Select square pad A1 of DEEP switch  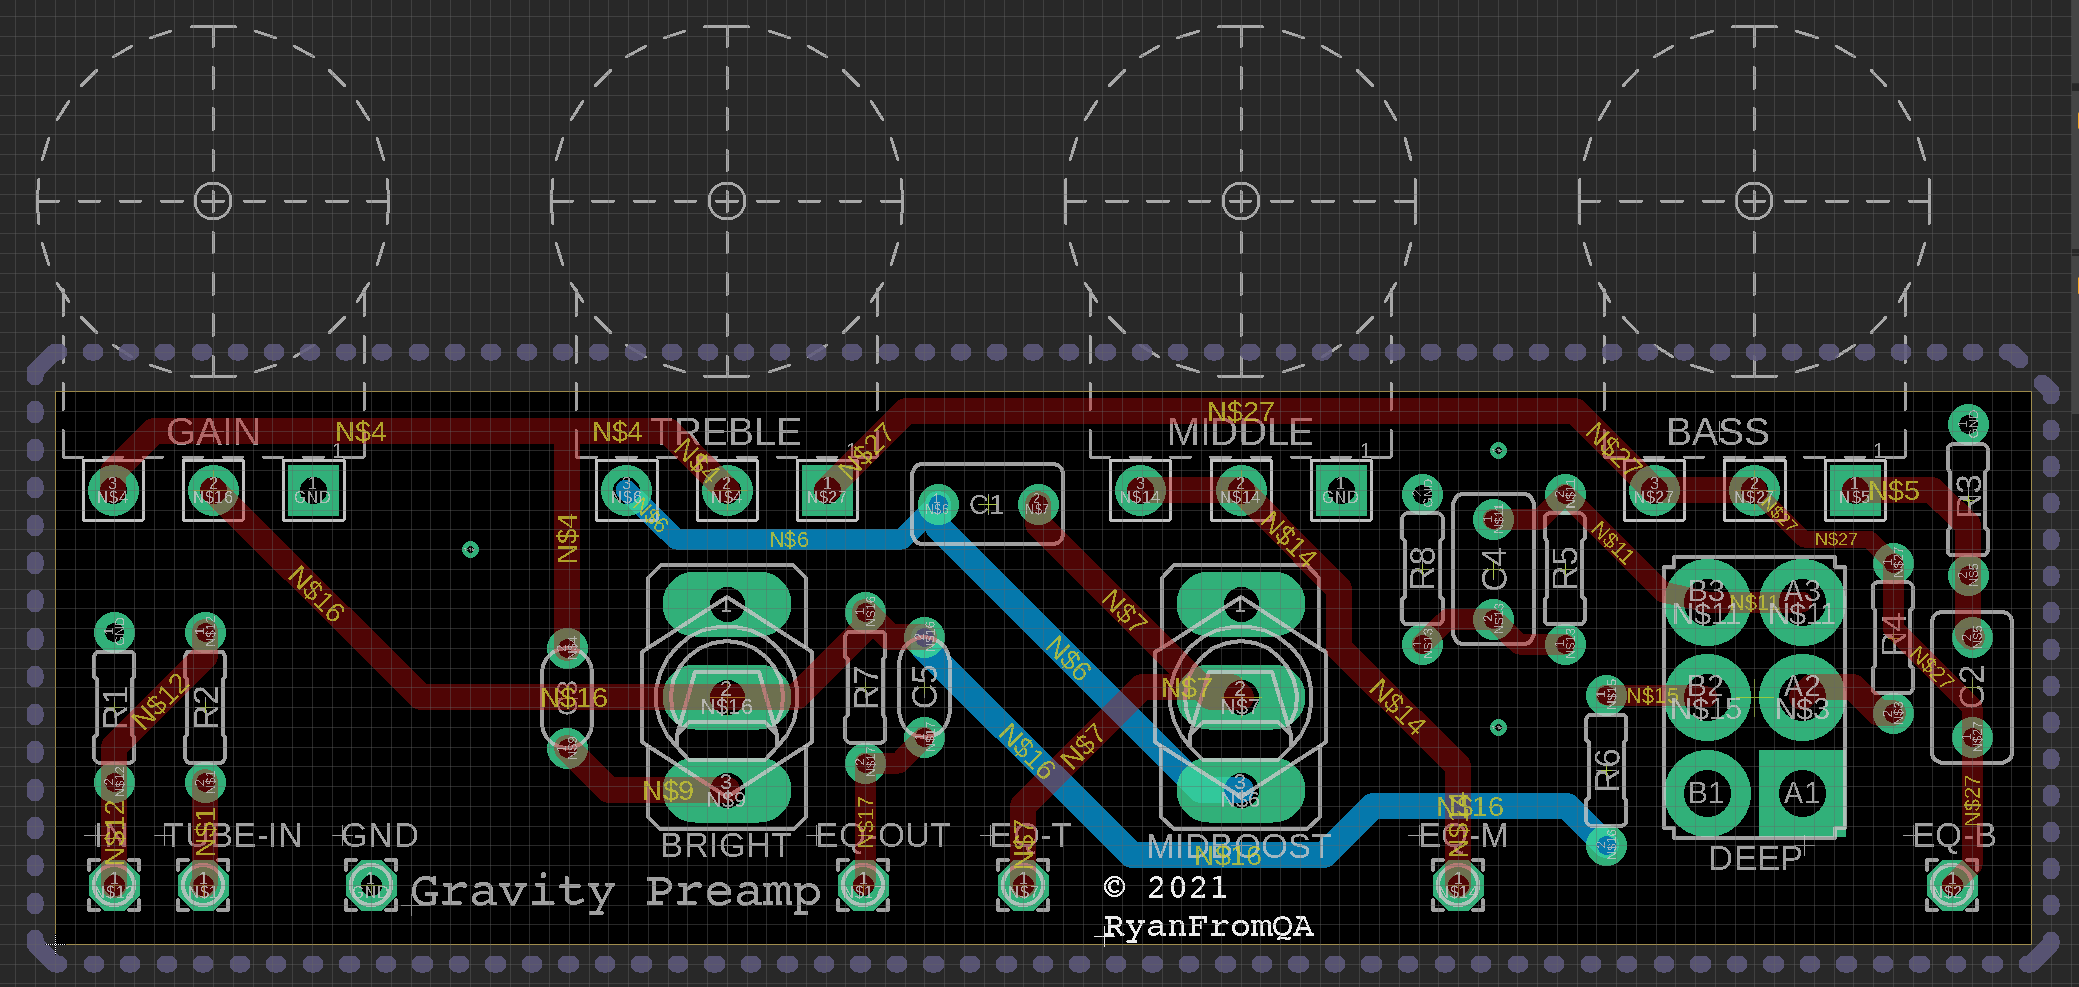pyautogui.click(x=1802, y=793)
